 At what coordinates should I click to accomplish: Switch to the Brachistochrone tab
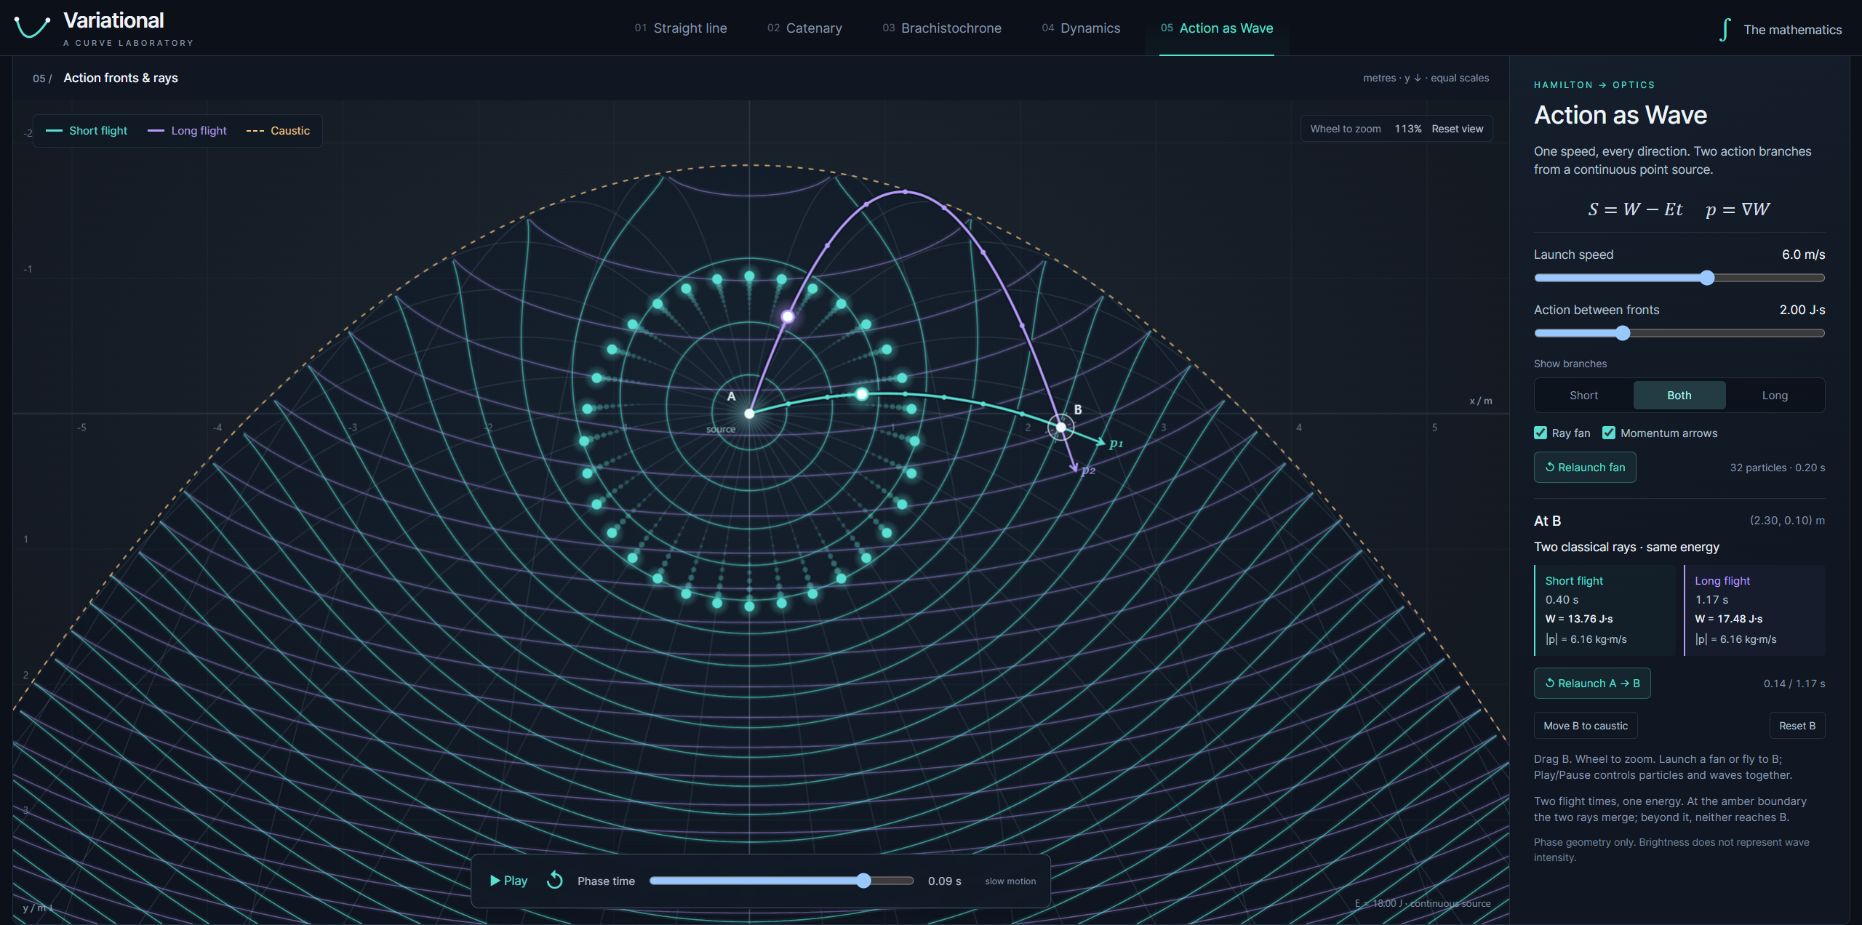942,28
